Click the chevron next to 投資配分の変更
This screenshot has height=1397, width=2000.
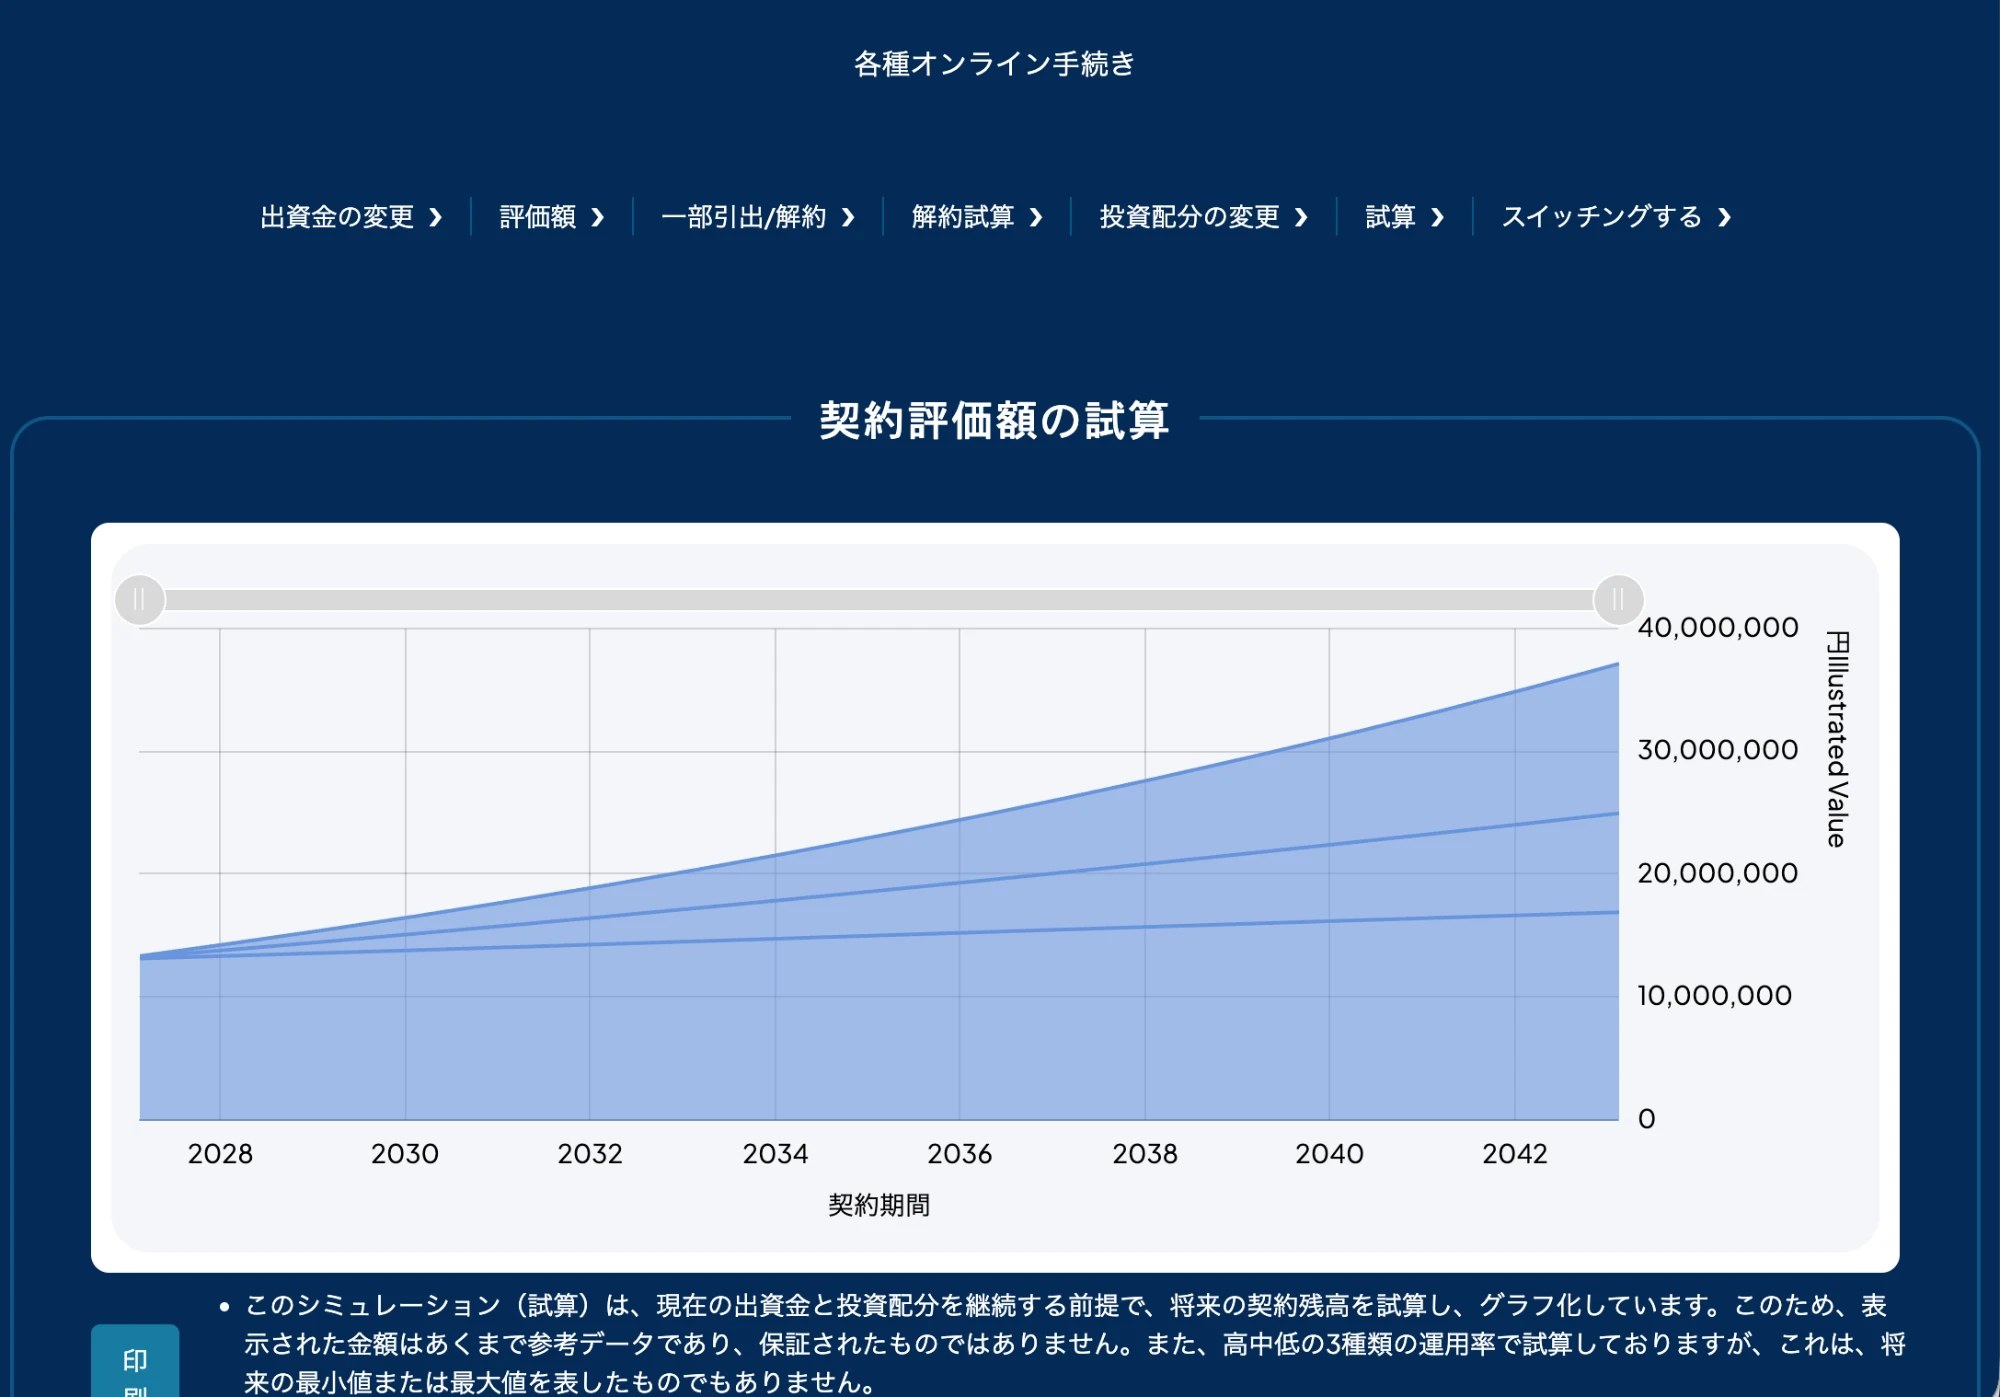point(1301,217)
